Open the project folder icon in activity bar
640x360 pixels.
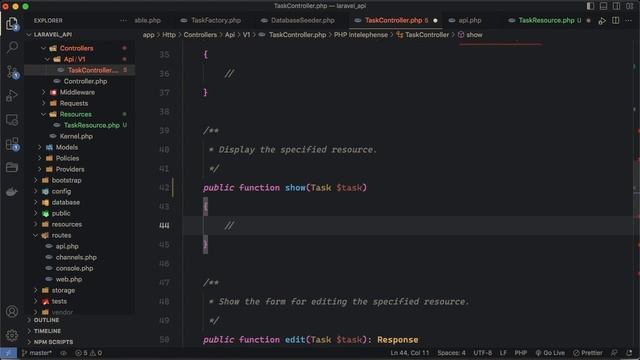[x=12, y=167]
